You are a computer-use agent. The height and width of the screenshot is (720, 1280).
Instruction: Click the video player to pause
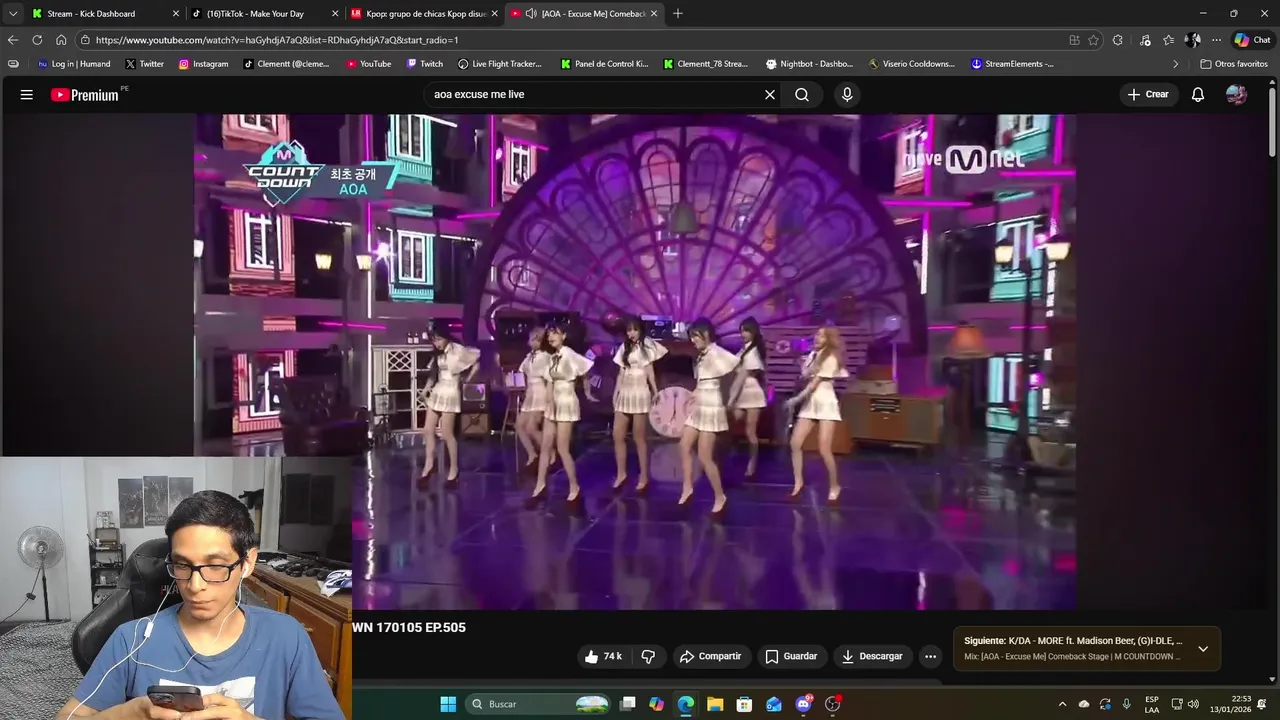tap(635, 362)
